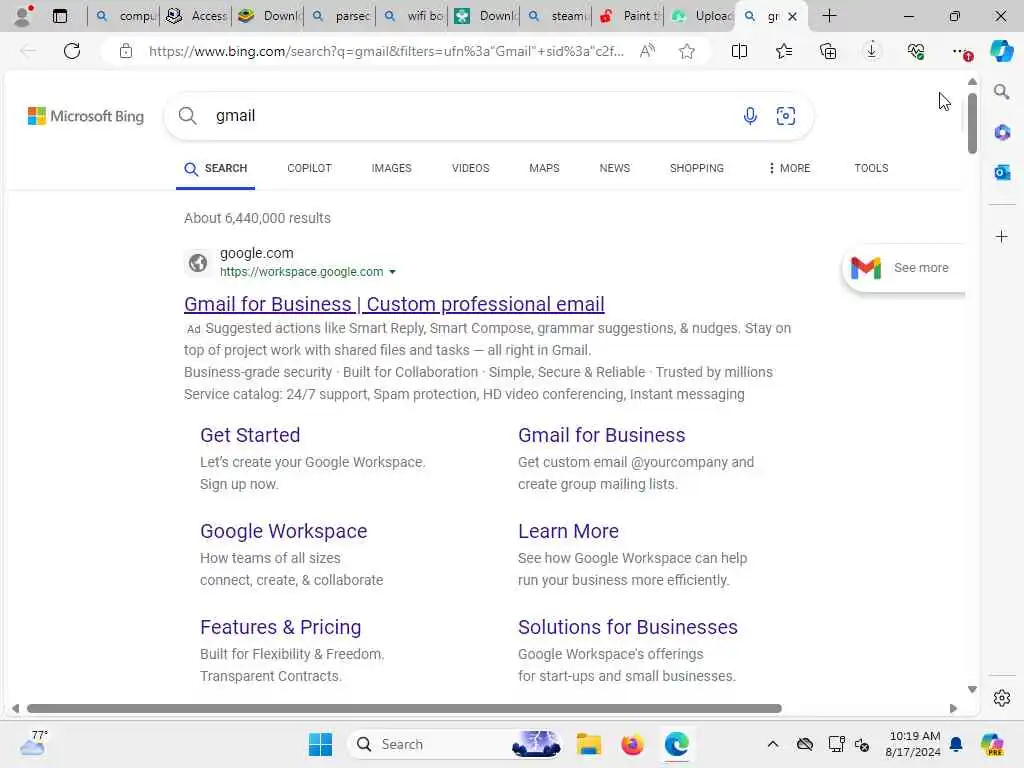Open the tab actions menu icon

pos(59,16)
